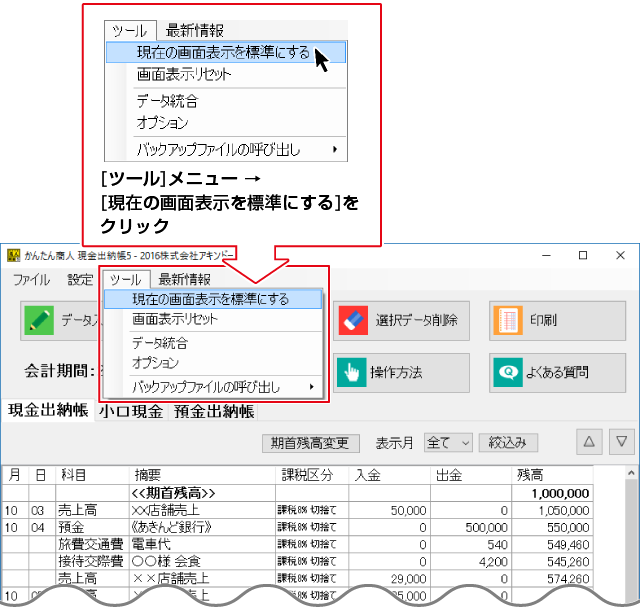Expand the 表示月 dropdown showing 全て
The width and height of the screenshot is (640, 611).
pyautogui.click(x=448, y=441)
